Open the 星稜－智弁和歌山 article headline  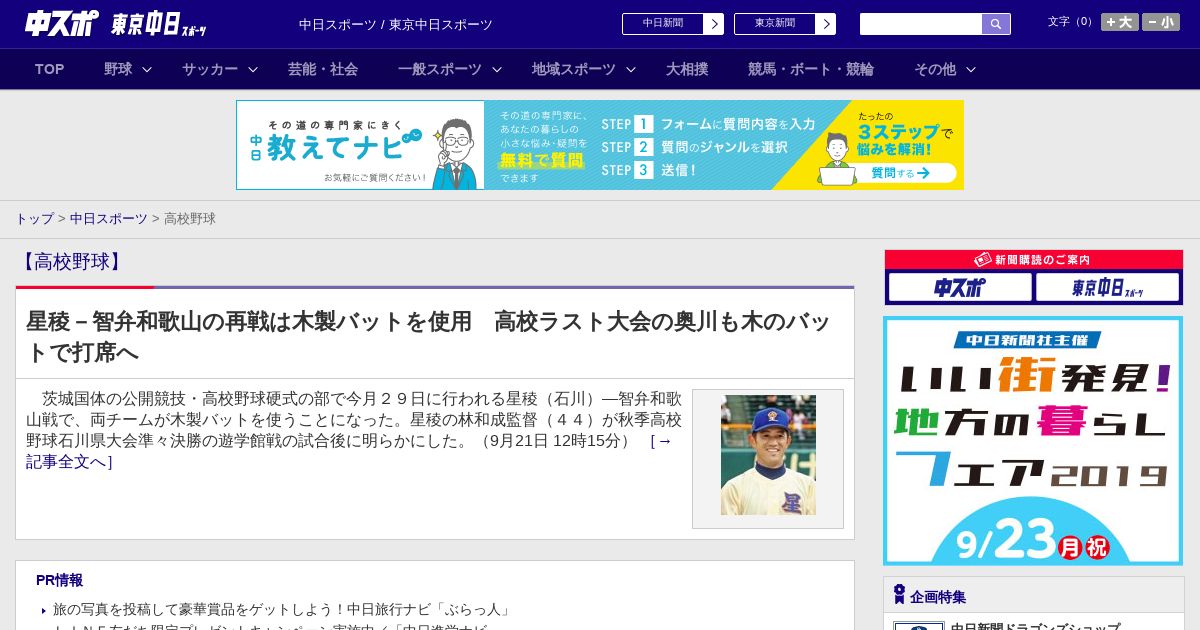point(428,336)
